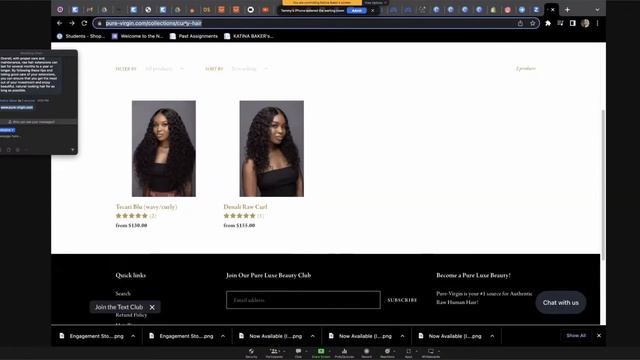Open the media control icon beside extensions

coord(560,23)
